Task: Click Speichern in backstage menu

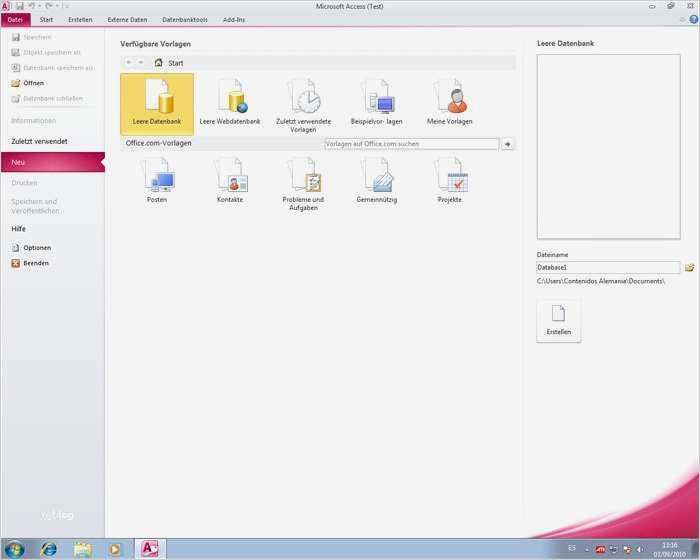Action: click(x=31, y=37)
